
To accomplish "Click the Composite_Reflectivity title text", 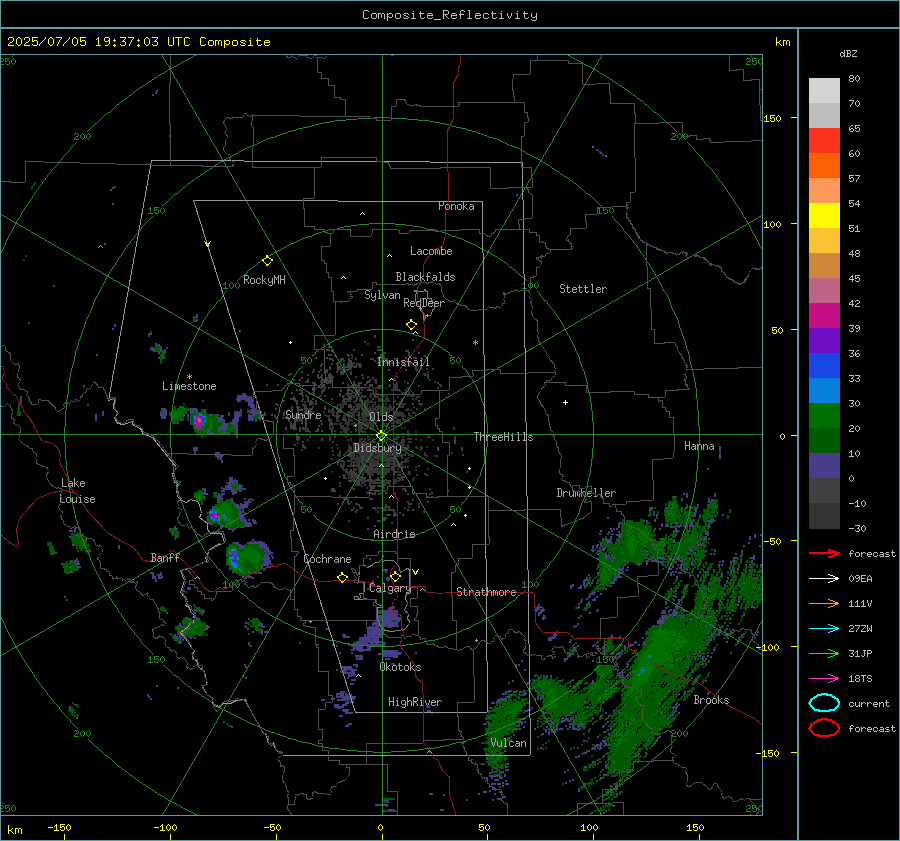I will (450, 15).
